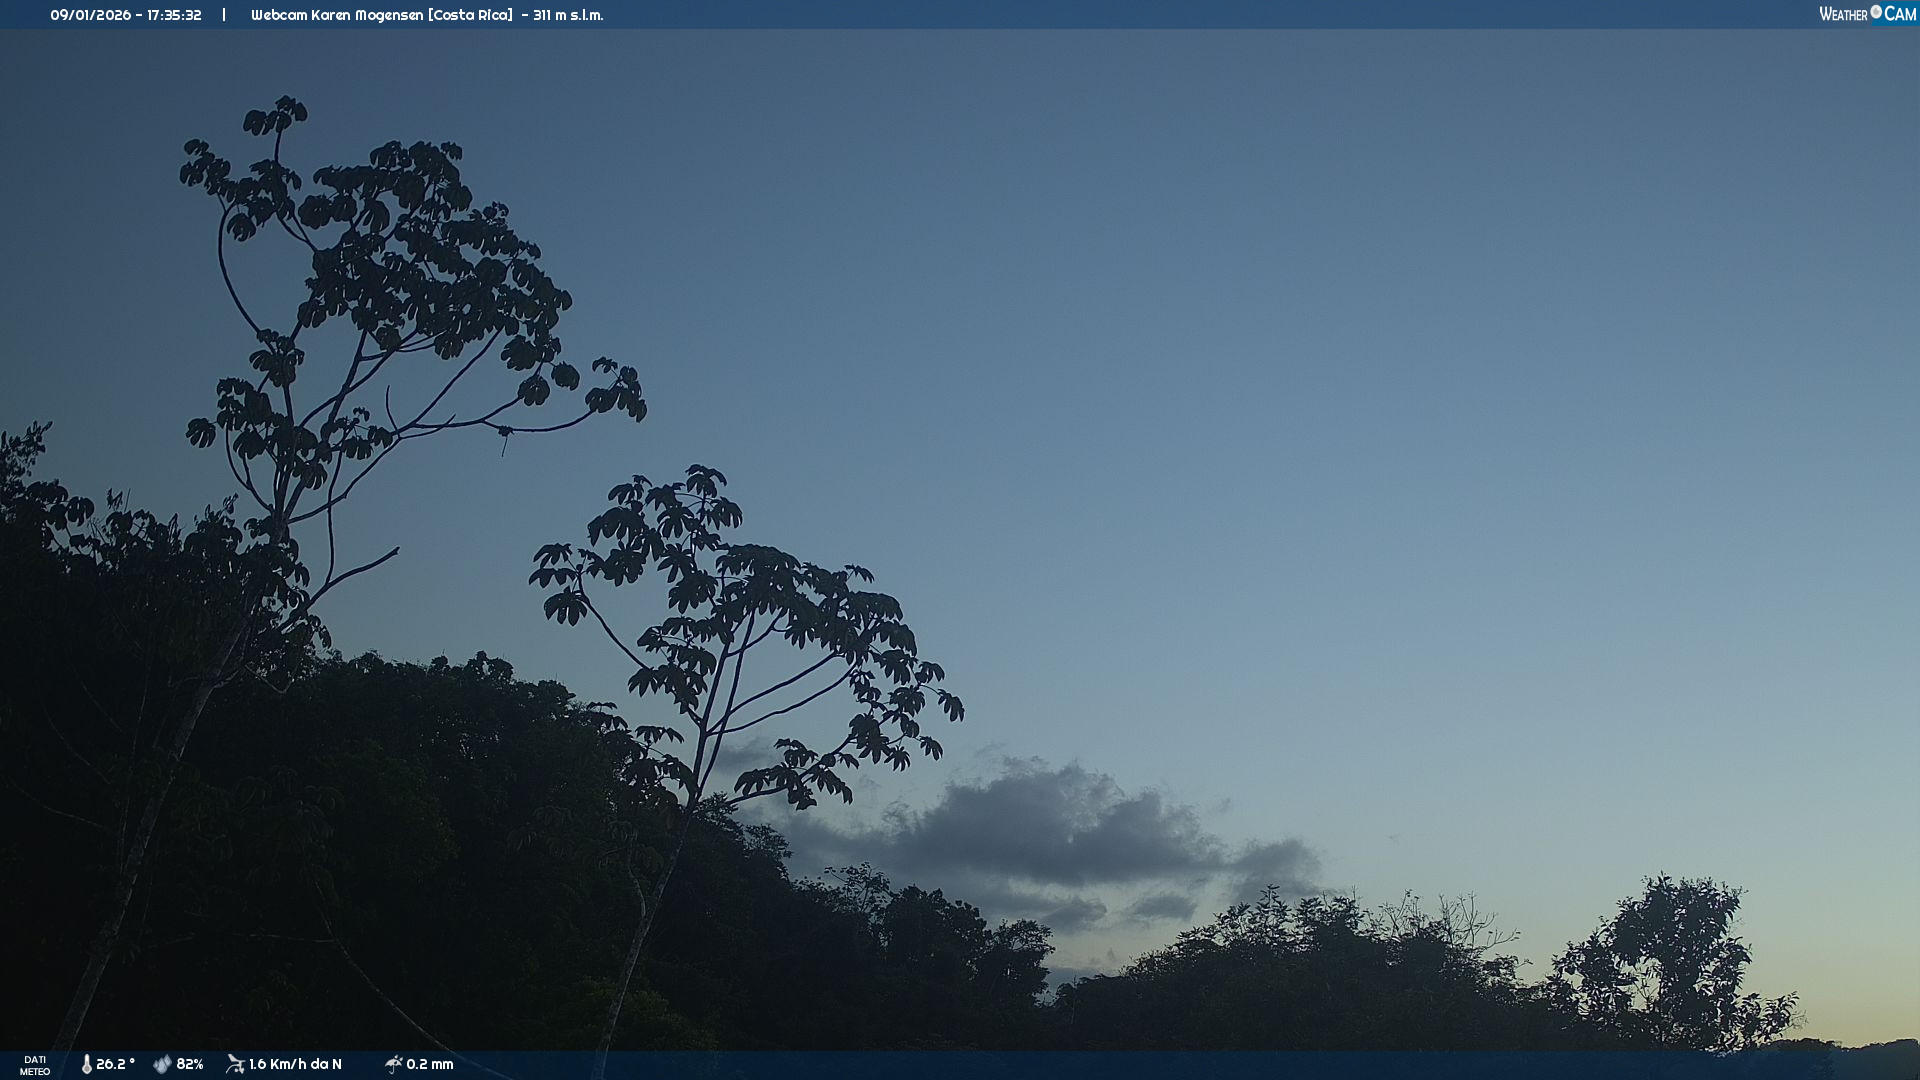1920x1080 pixels.
Task: Click the rain umbrella precipitation icon
Action: pos(393,1064)
